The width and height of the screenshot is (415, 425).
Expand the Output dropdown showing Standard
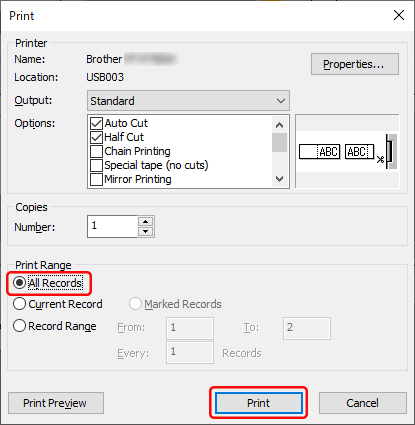click(x=188, y=101)
